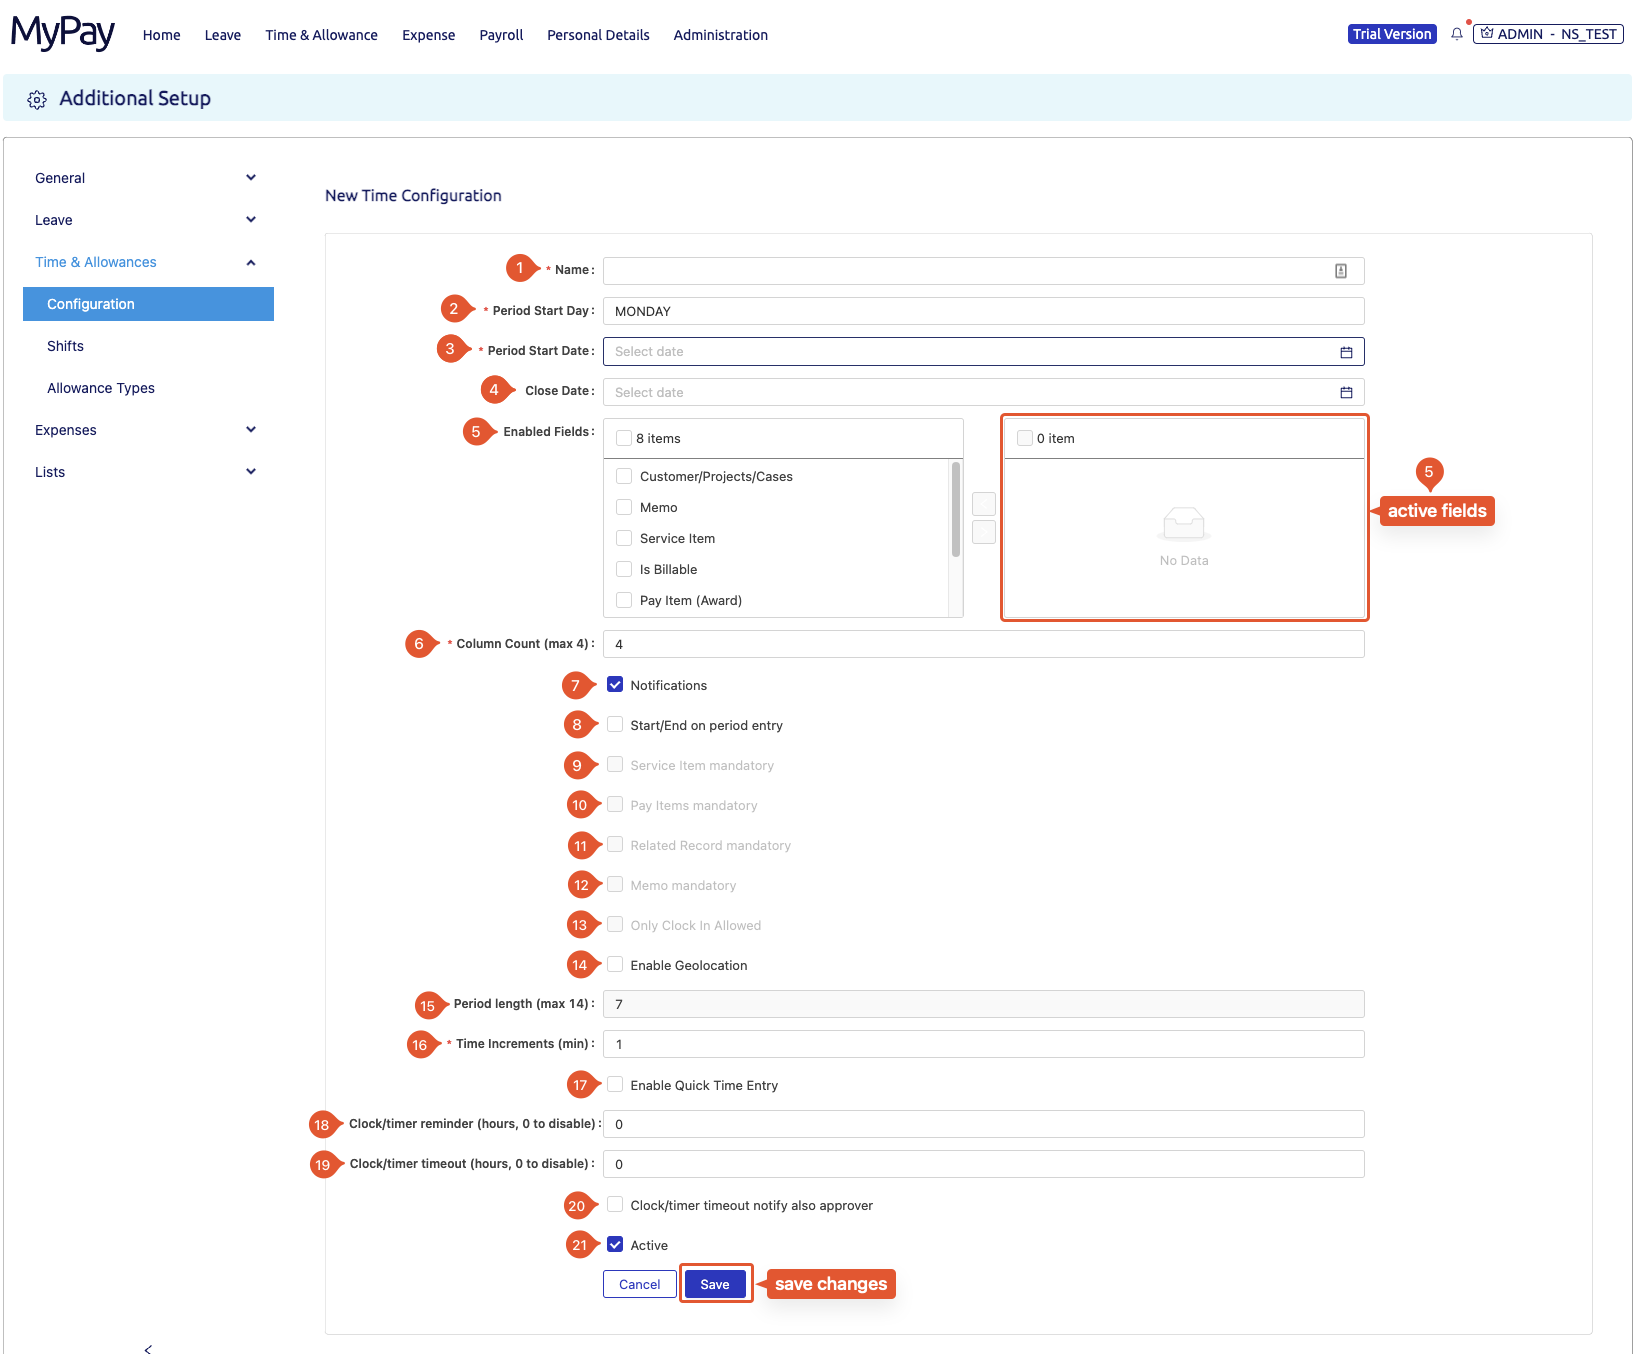Click the bottom transfer arrow between field lists
The width and height of the screenshot is (1640, 1354).
pos(983,532)
